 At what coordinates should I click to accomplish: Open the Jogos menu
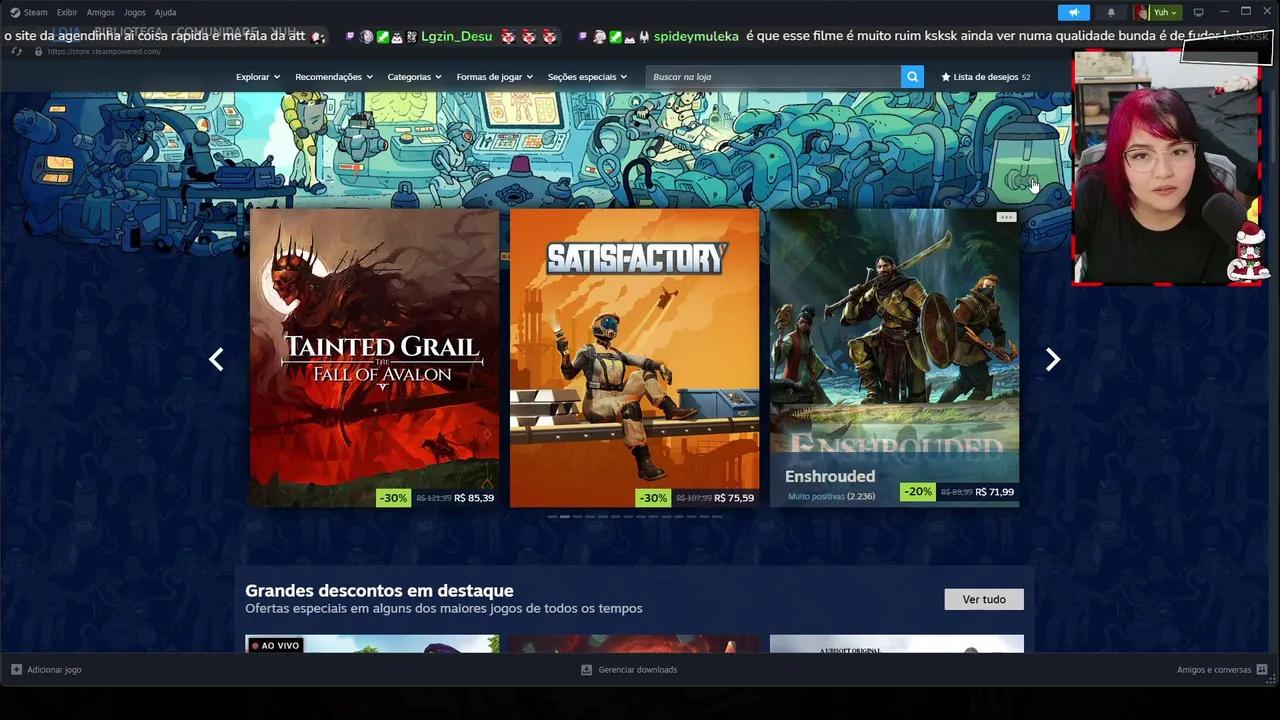tap(134, 12)
